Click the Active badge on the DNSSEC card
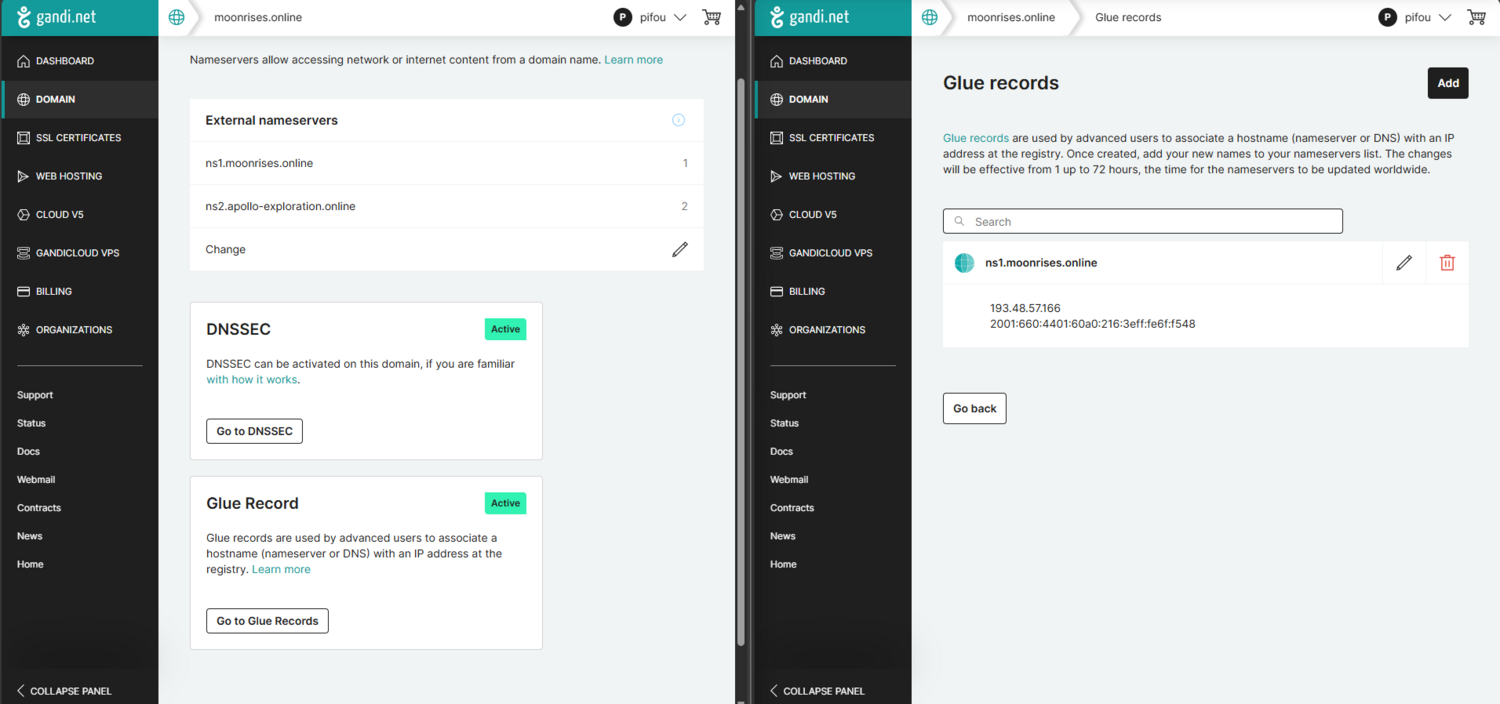The image size is (1500, 704). tap(505, 329)
